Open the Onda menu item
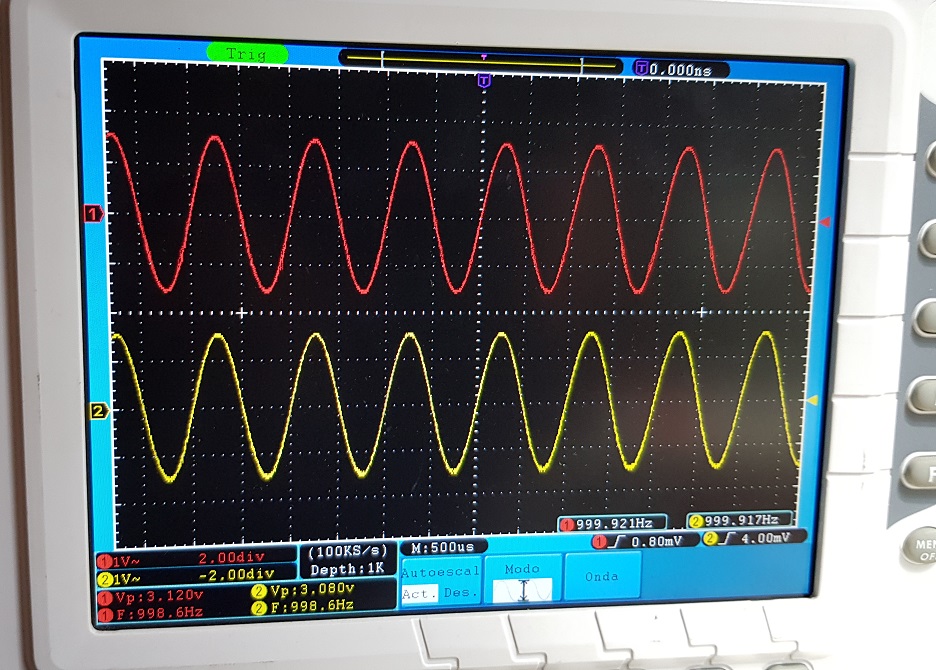Screen dimensions: 936x670 point(602,576)
